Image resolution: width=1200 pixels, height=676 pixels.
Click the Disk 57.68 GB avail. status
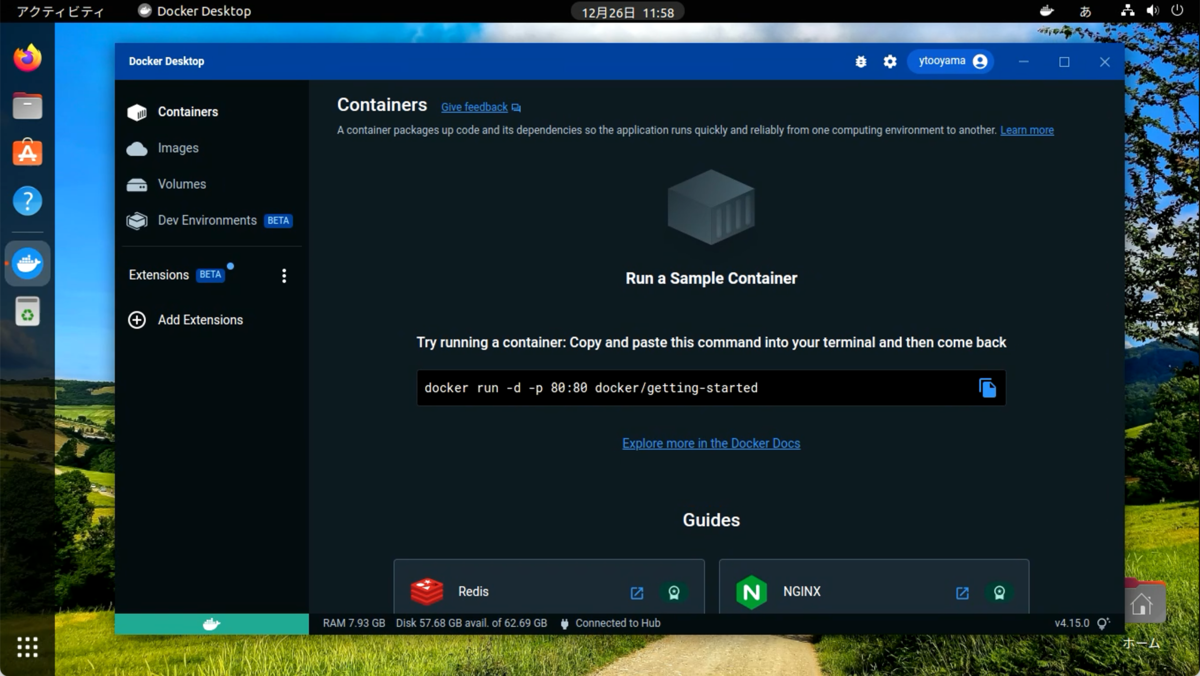pos(472,623)
